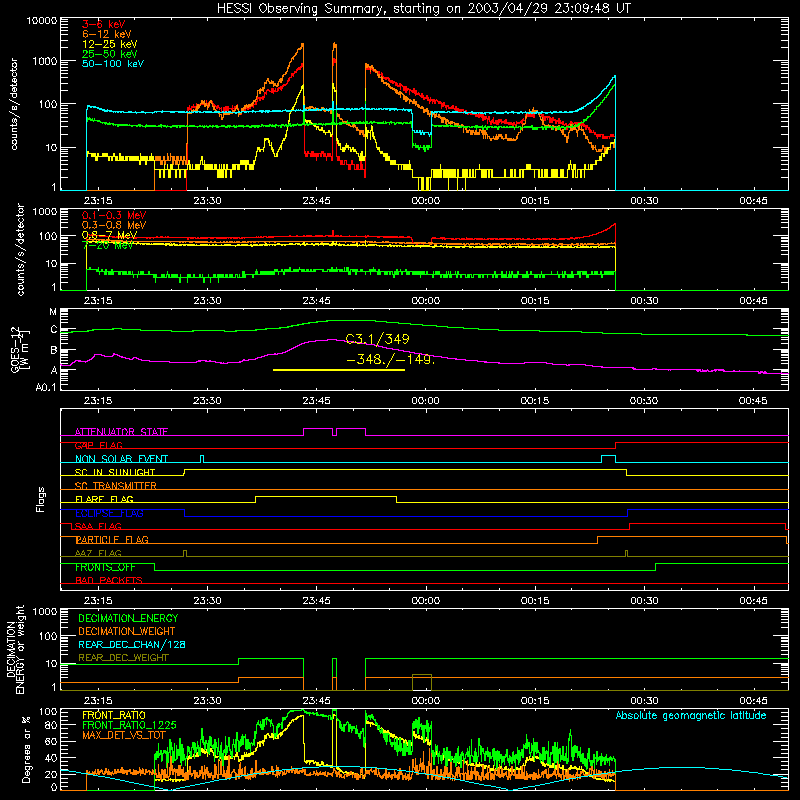This screenshot has width=800, height=800.
Task: Select the BAD_PACKETS flag label
Action: tap(109, 581)
